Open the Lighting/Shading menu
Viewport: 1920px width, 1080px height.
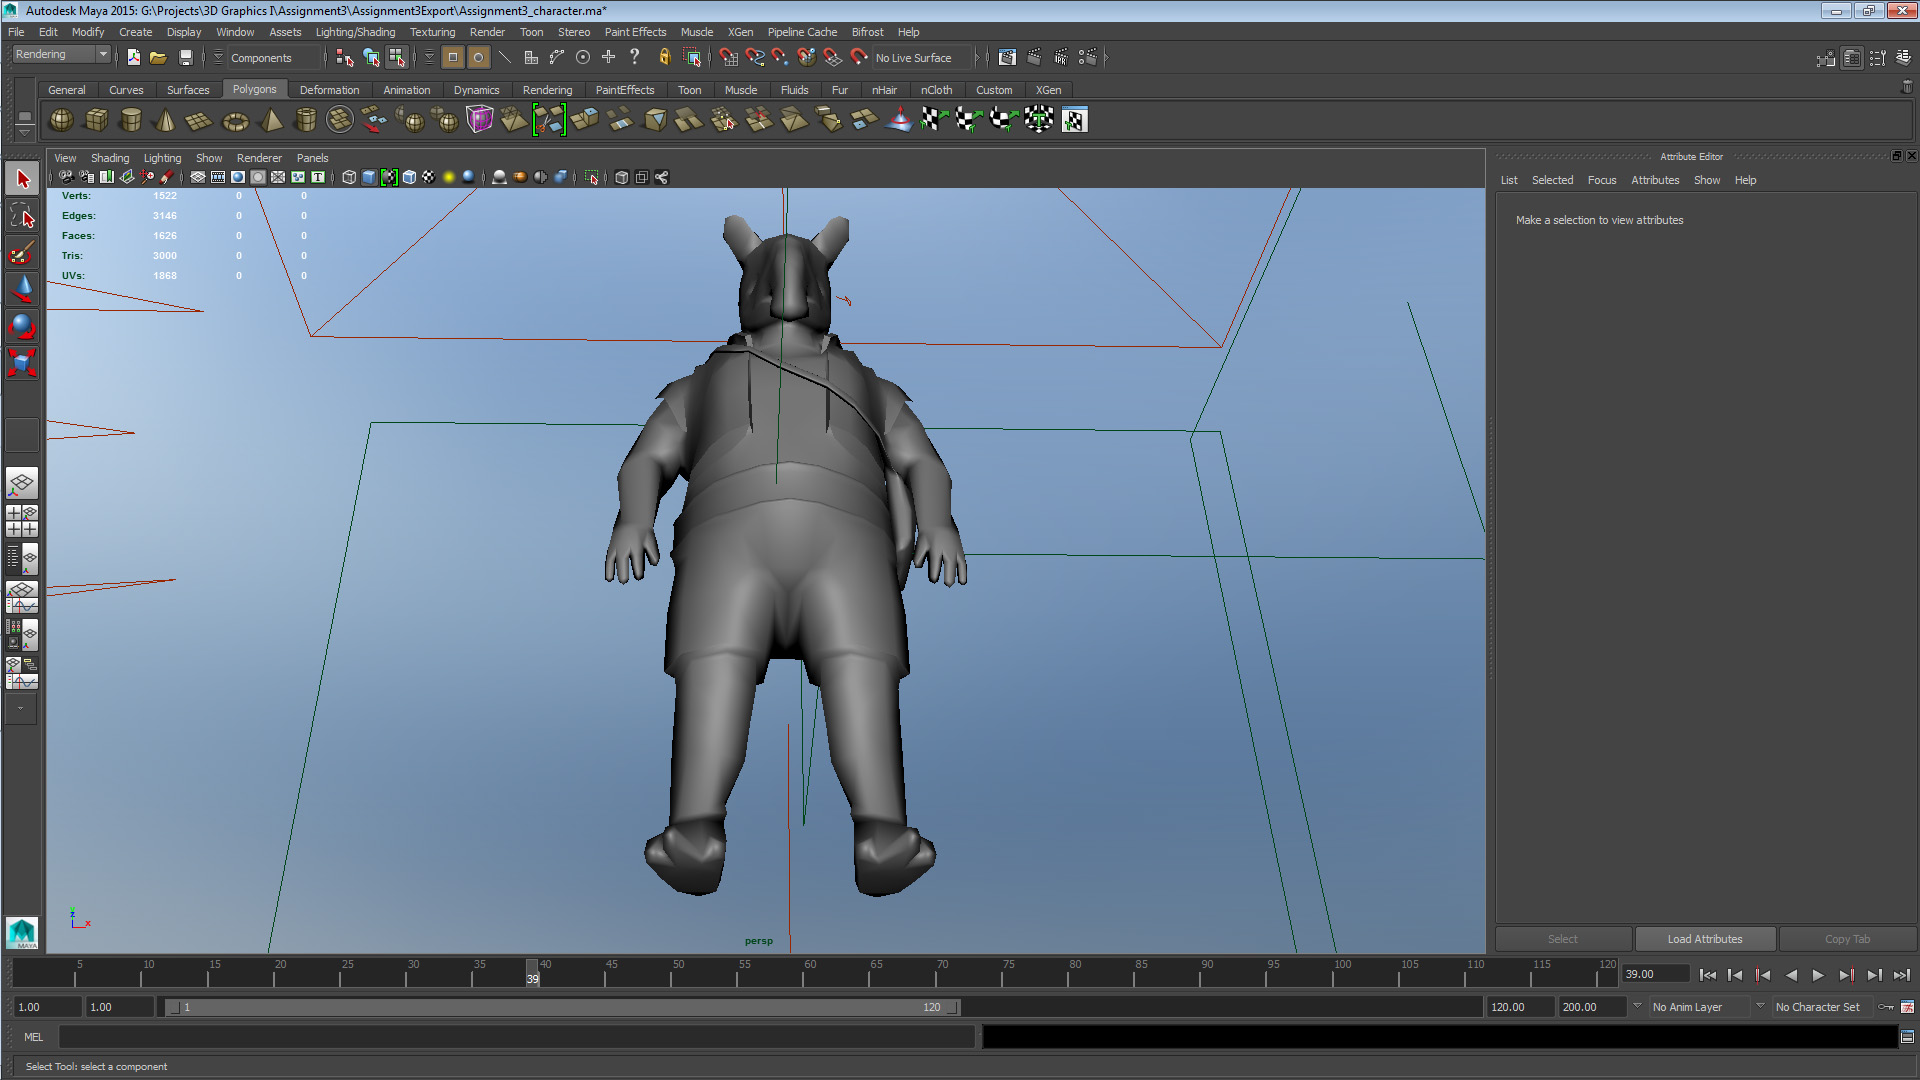(355, 31)
